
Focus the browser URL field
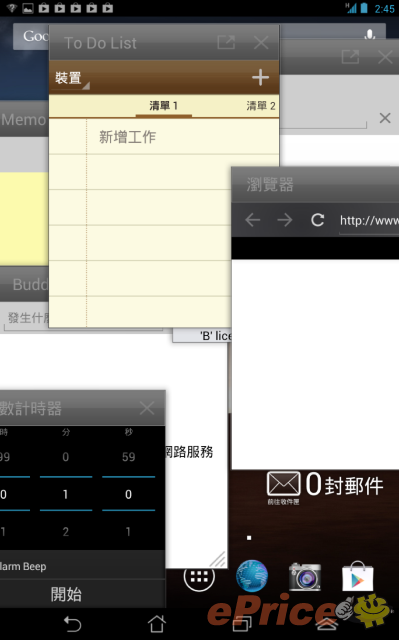click(x=369, y=221)
